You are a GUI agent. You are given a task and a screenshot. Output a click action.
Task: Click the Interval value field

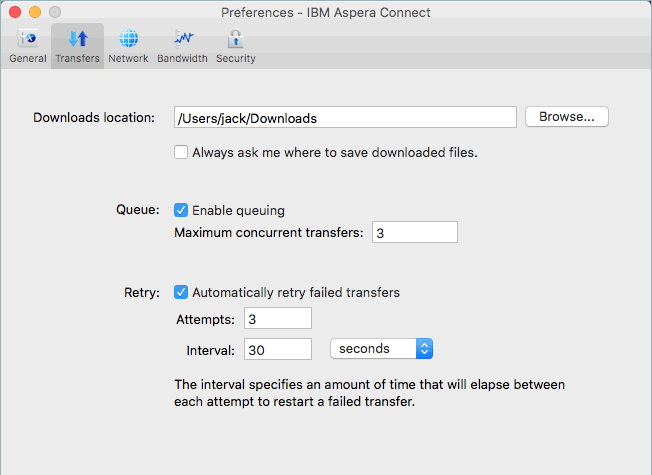tap(278, 349)
